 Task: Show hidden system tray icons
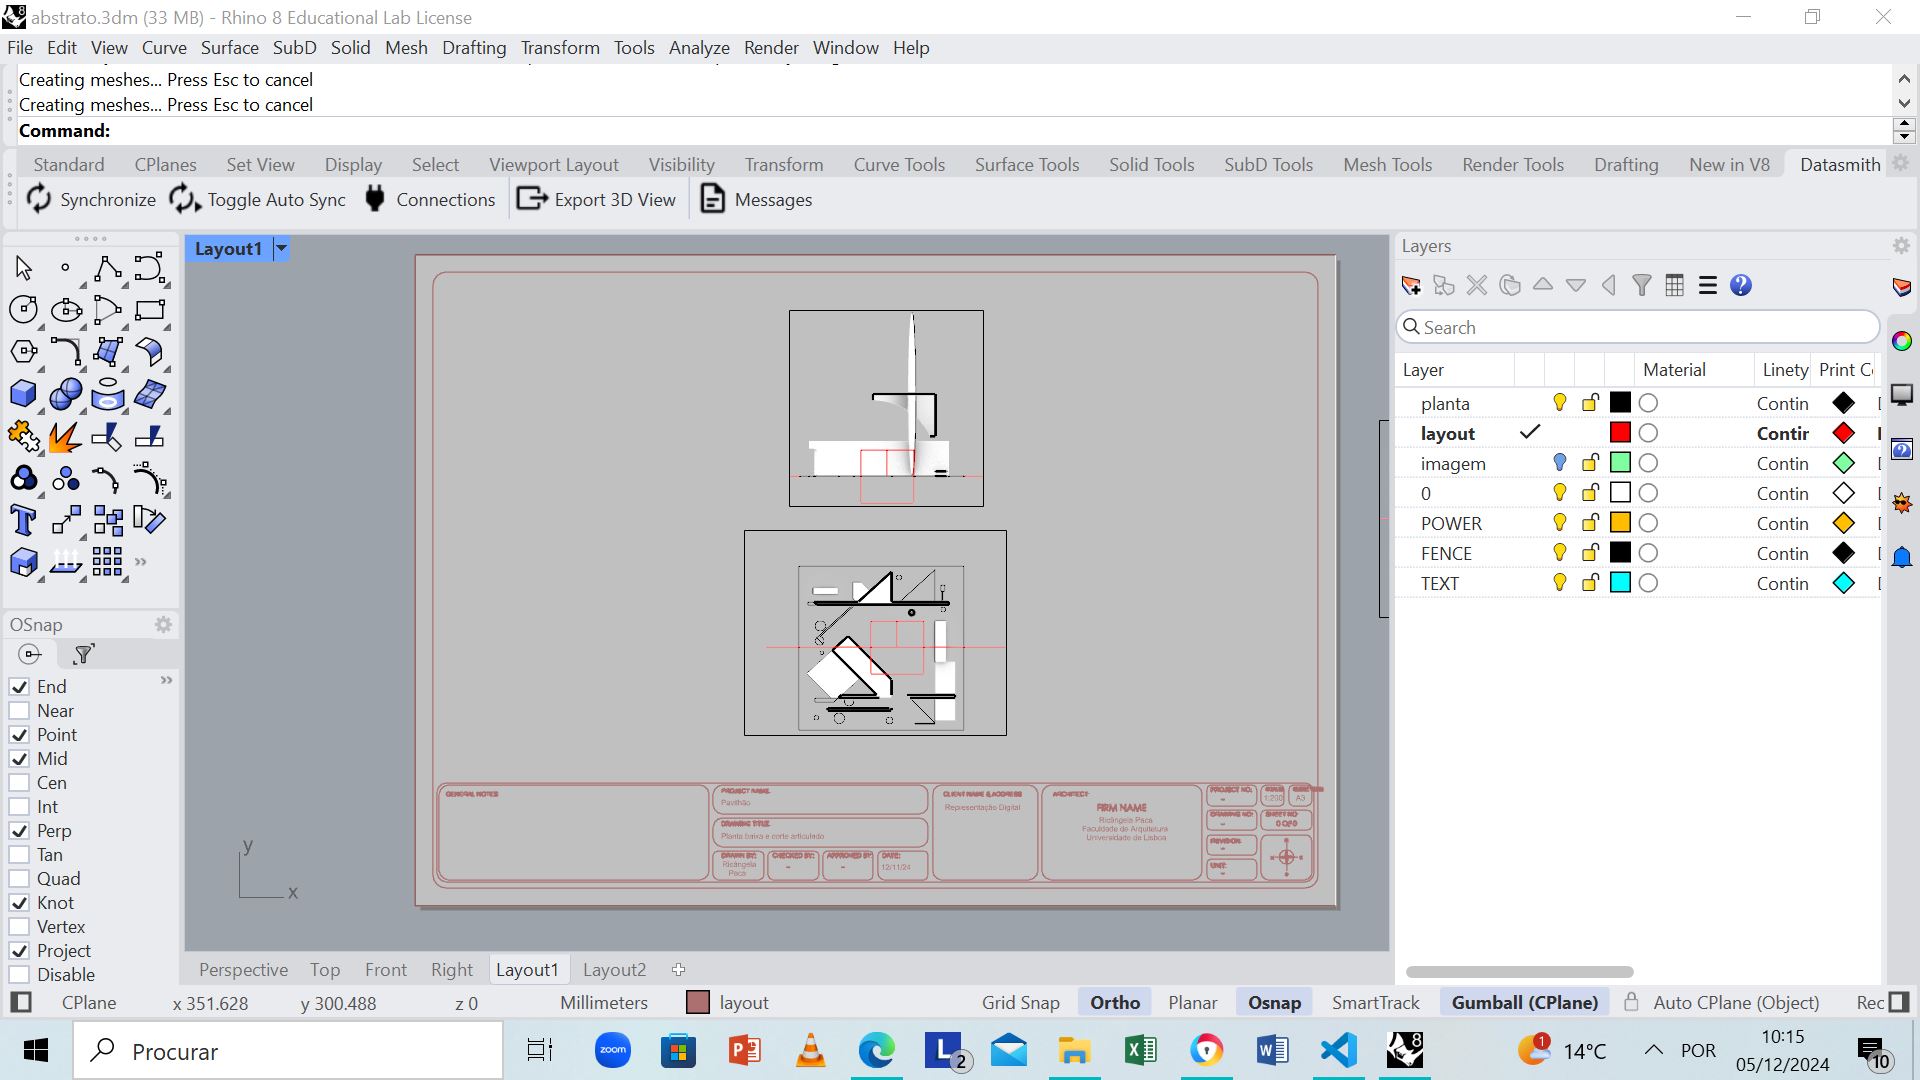click(1654, 1050)
